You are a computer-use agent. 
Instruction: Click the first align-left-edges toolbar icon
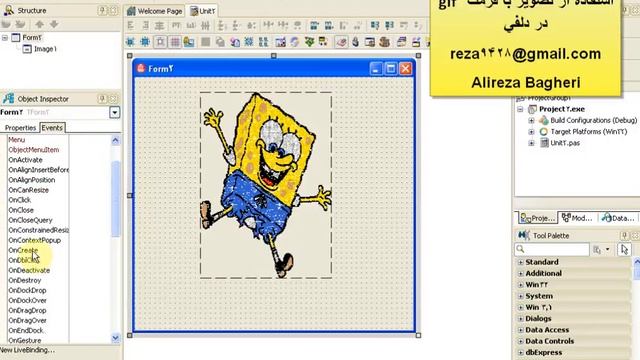tap(131, 25)
